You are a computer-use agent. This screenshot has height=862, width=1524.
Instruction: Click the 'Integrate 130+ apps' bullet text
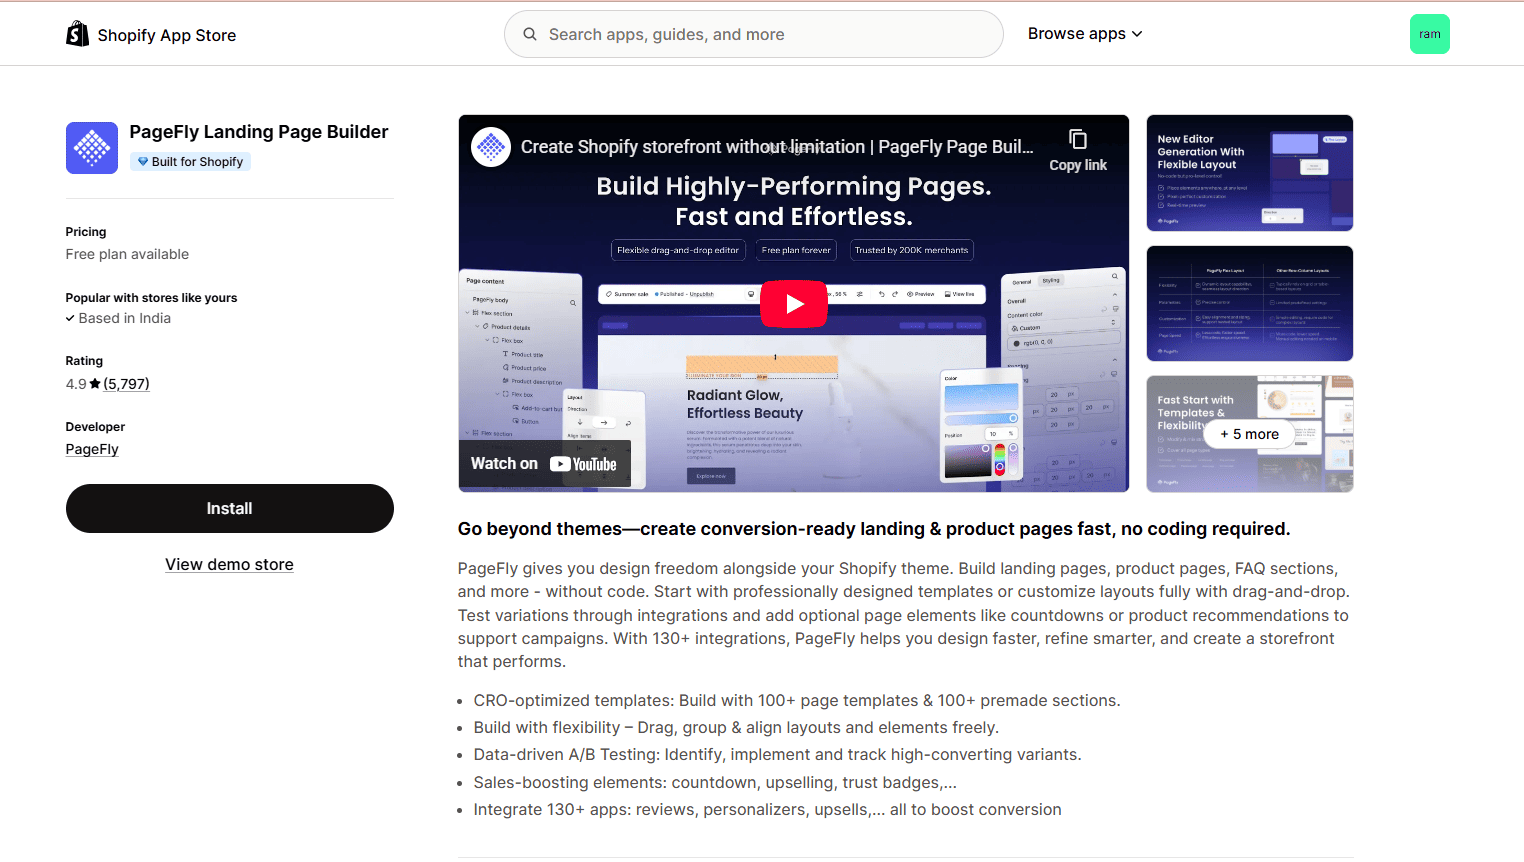pyautogui.click(x=768, y=810)
